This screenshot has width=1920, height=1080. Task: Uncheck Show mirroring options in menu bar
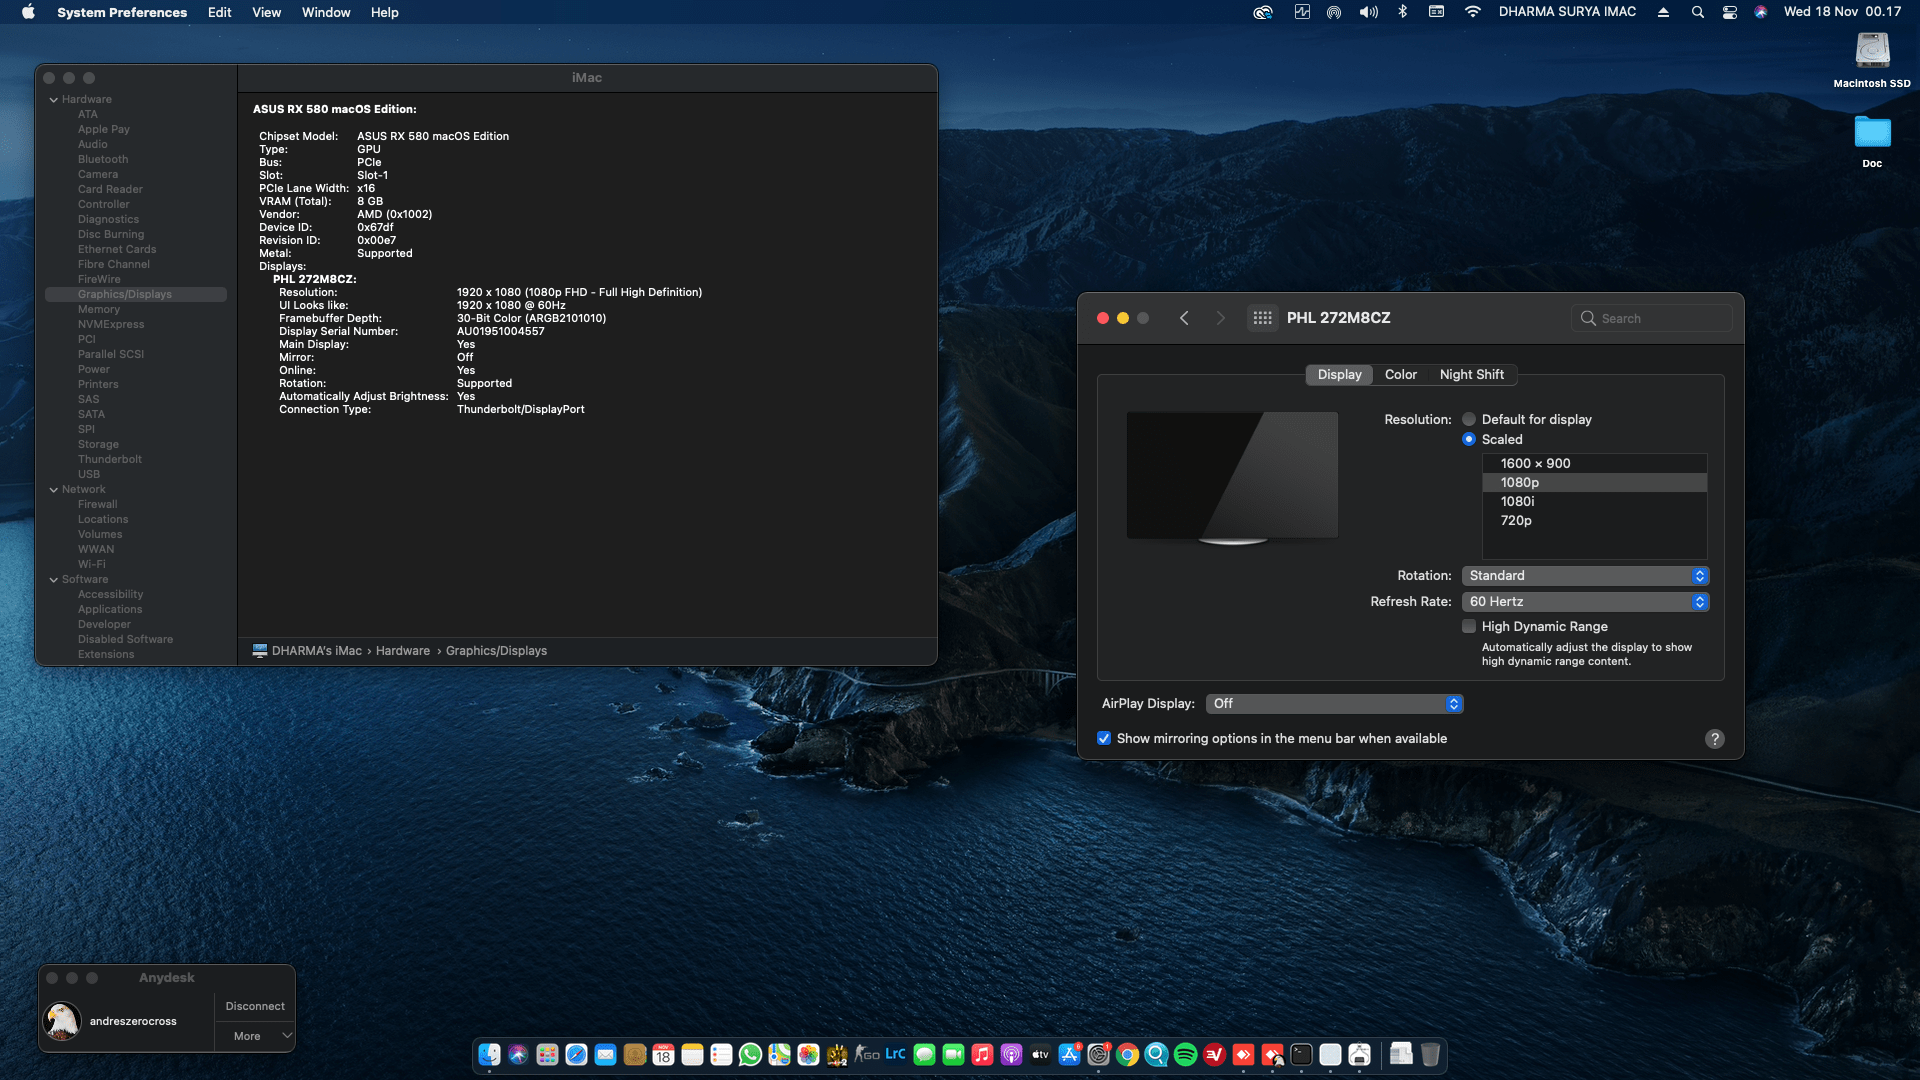[x=1104, y=738]
